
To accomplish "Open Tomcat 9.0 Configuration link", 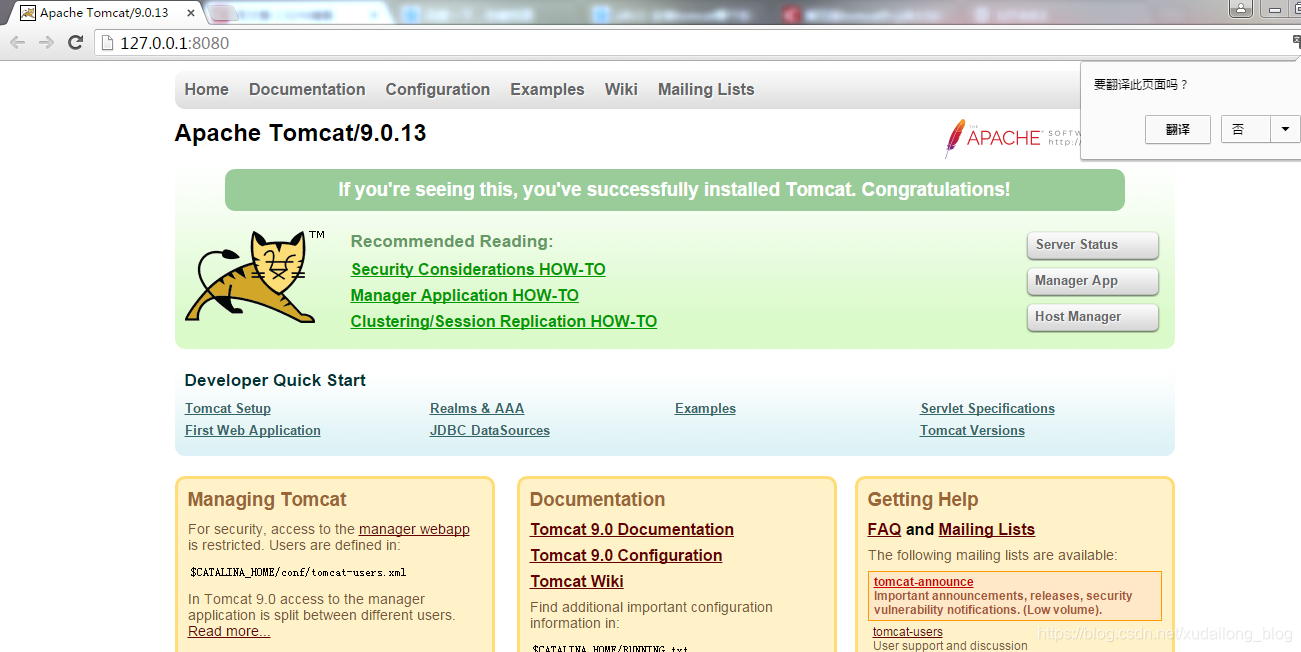I will pos(626,555).
